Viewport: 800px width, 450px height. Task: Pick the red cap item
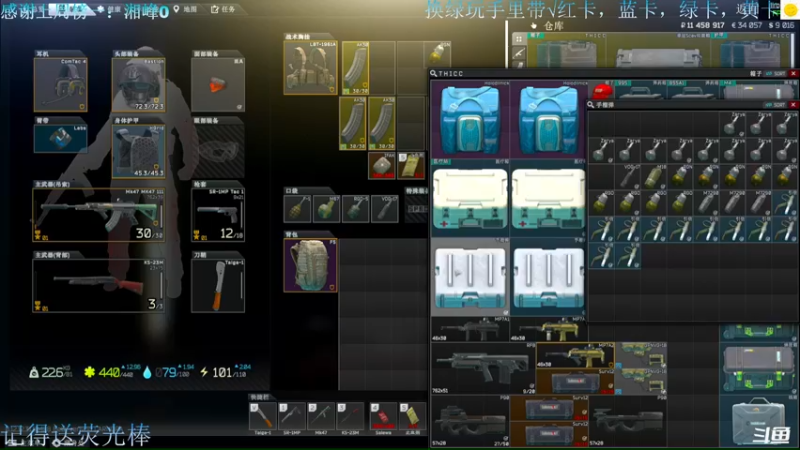(602, 92)
